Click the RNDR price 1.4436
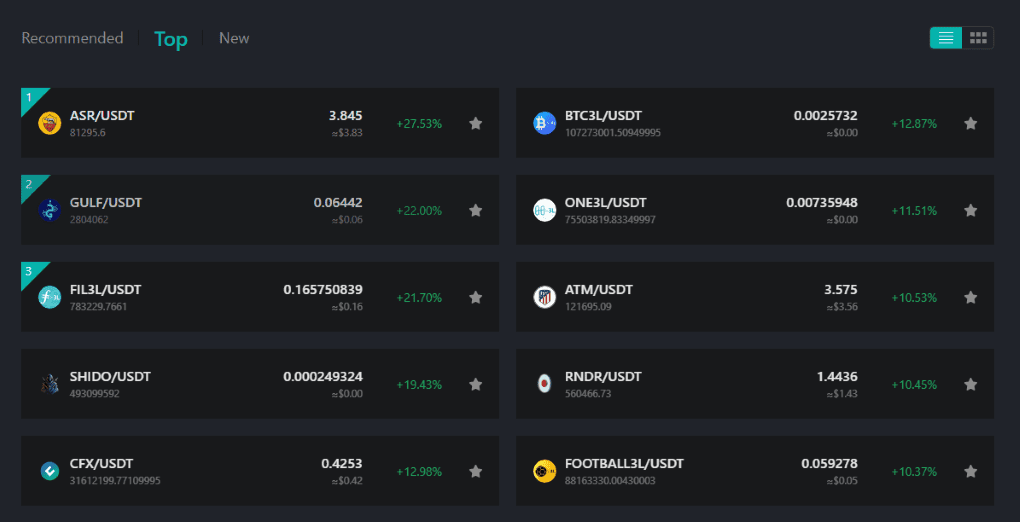This screenshot has width=1020, height=522. click(838, 377)
